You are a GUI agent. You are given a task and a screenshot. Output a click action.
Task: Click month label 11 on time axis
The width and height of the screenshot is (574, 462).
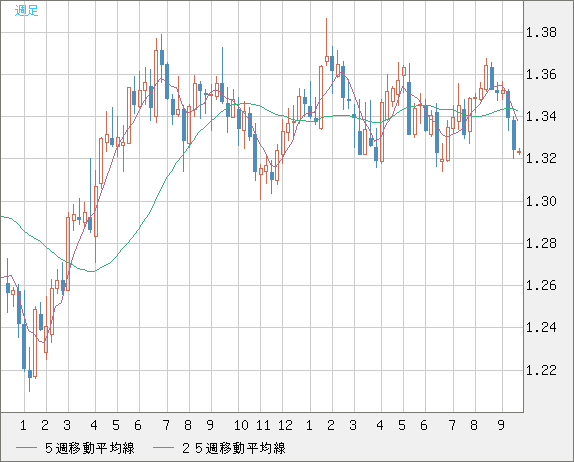coord(263,425)
